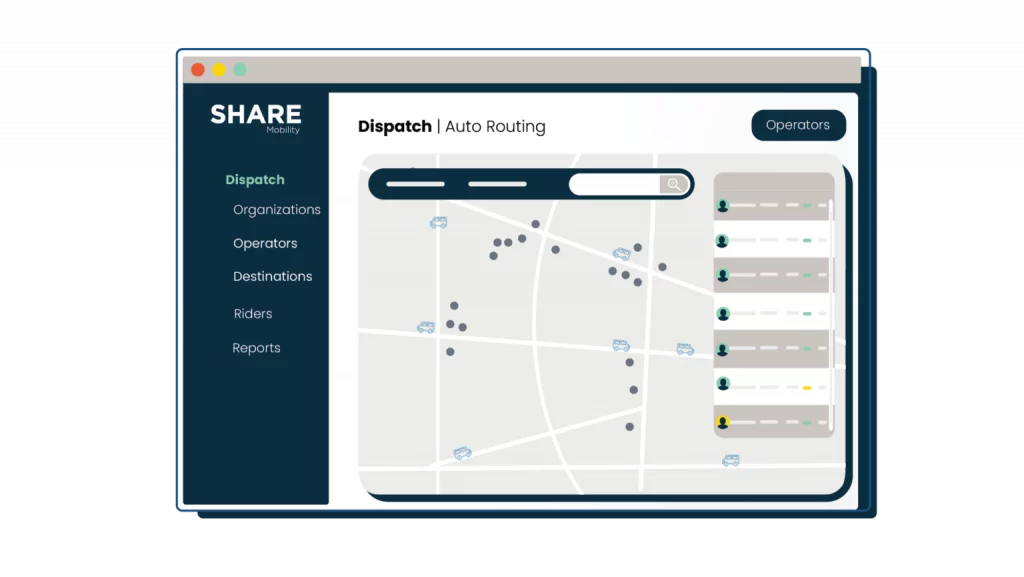Open the Riders page

pyautogui.click(x=253, y=314)
